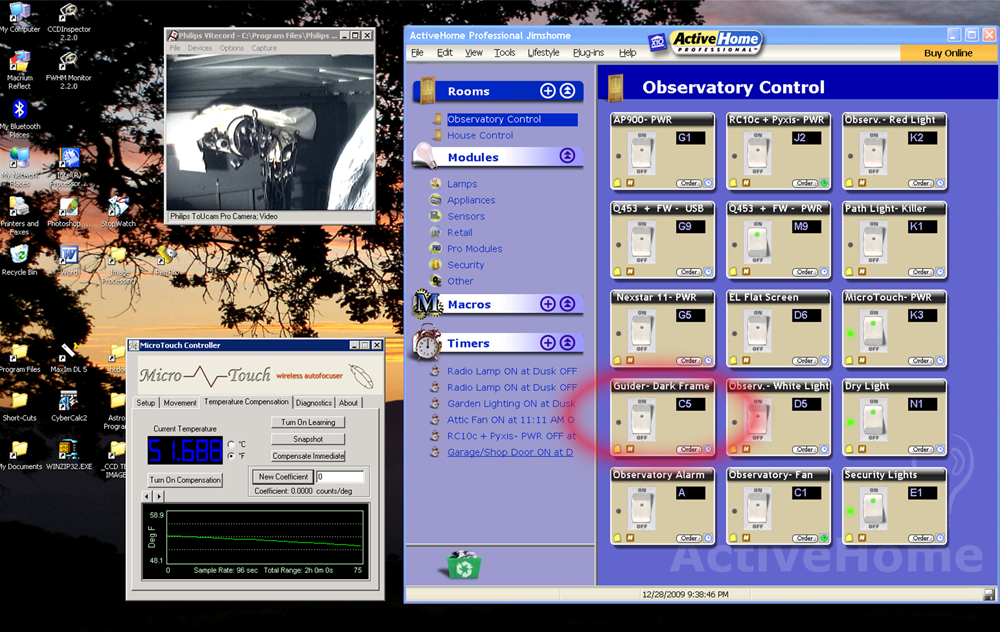The width and height of the screenshot is (1000, 632).
Task: Add a new macro with plus icon
Action: point(548,304)
